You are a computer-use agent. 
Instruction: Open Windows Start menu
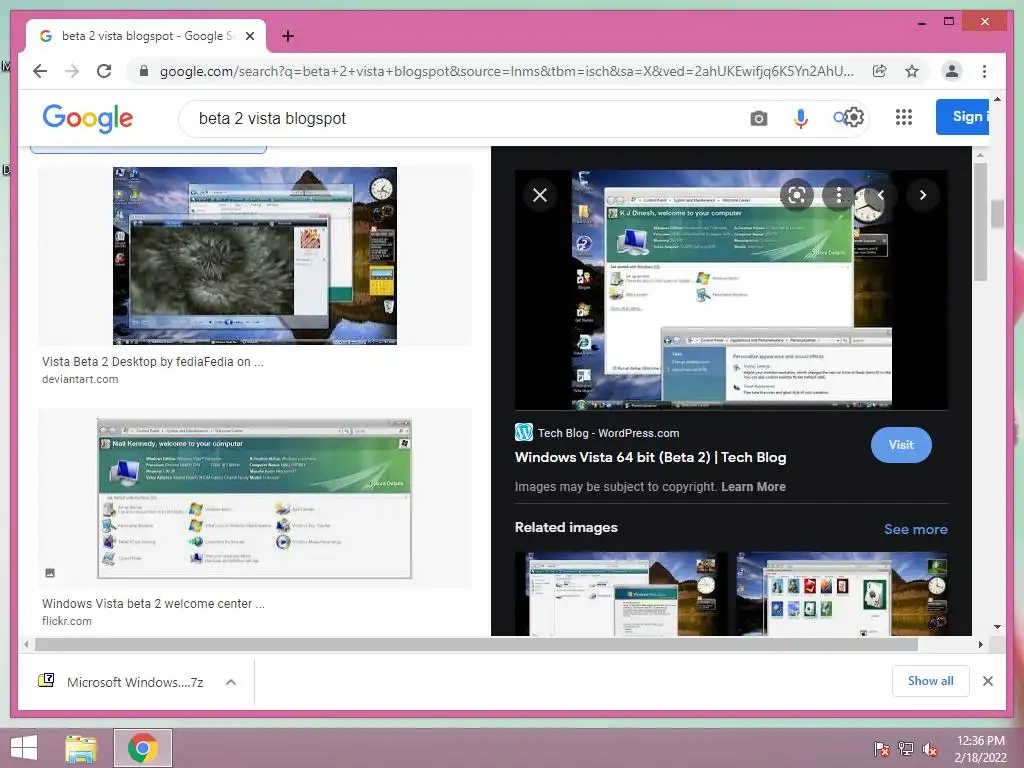(24, 748)
